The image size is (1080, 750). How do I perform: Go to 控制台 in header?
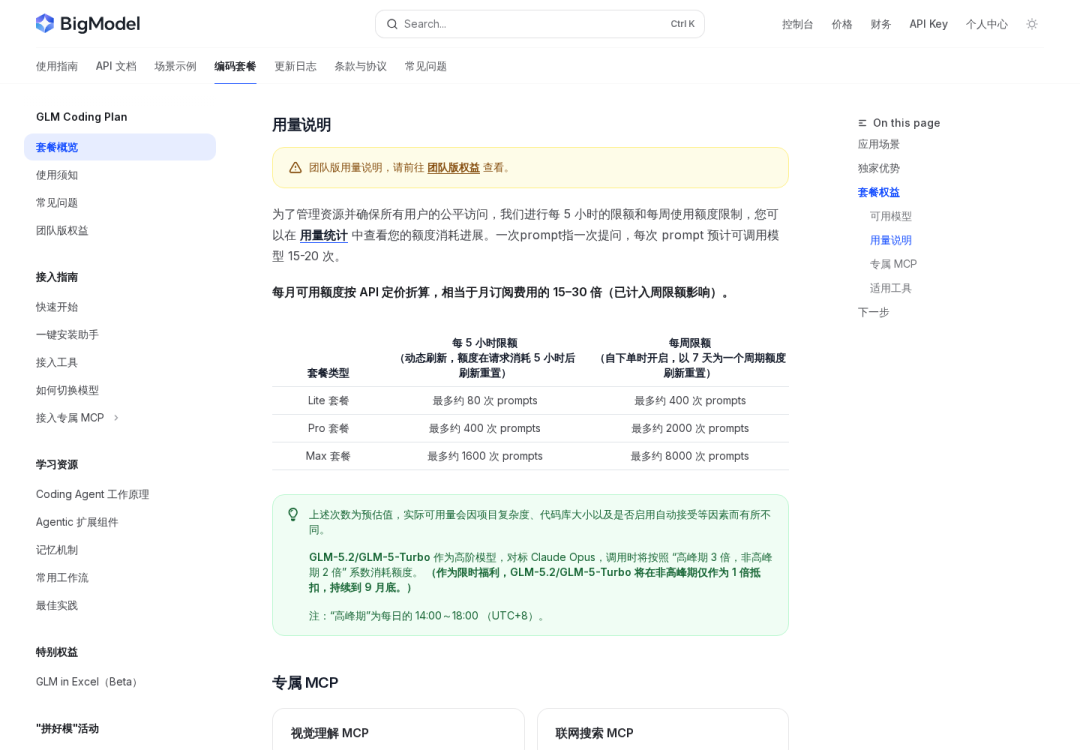797,24
